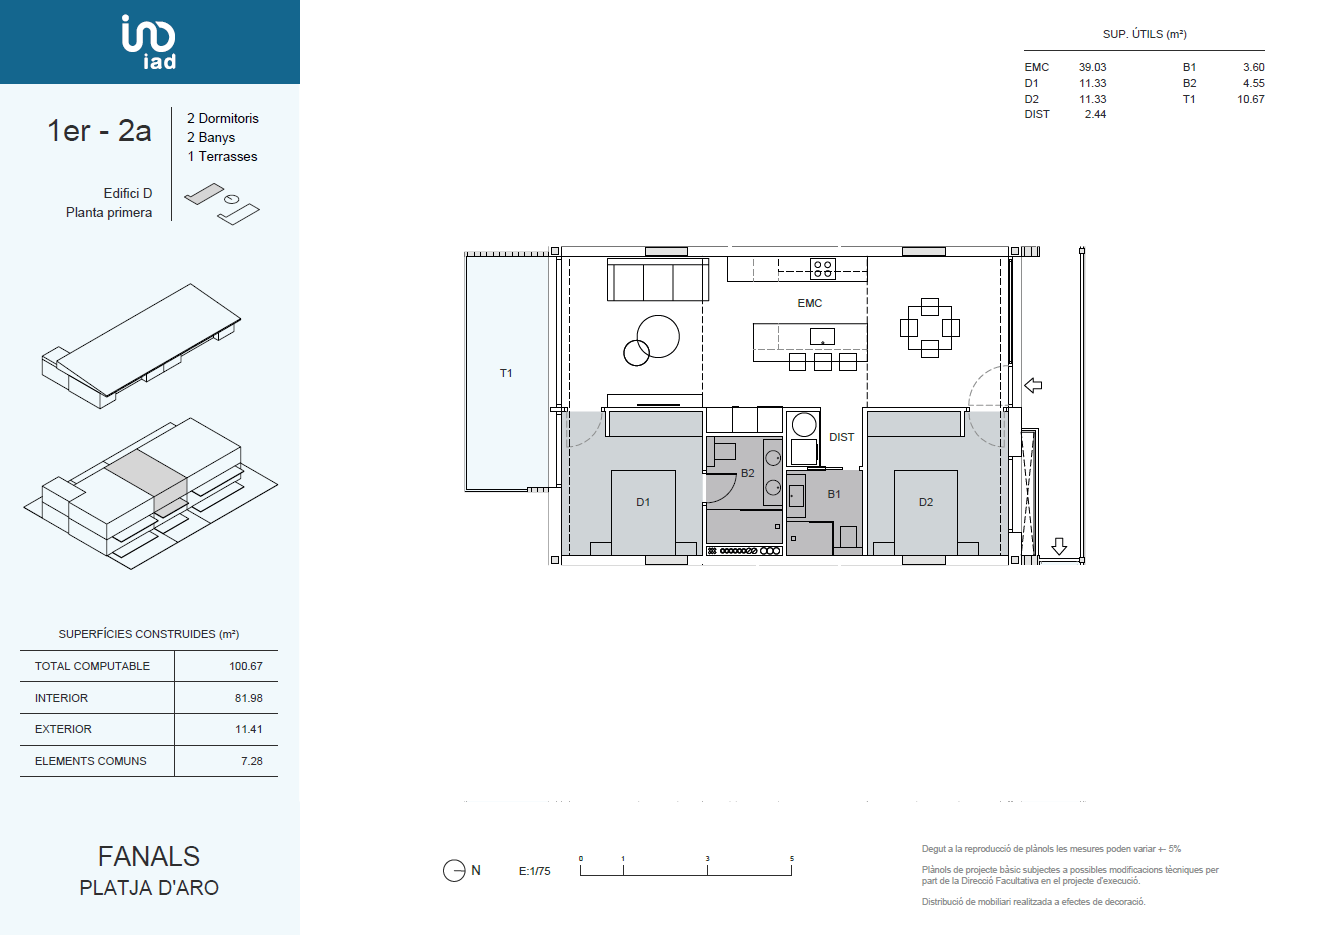Click the north compass symbol
1325x935 pixels.
pos(454,871)
